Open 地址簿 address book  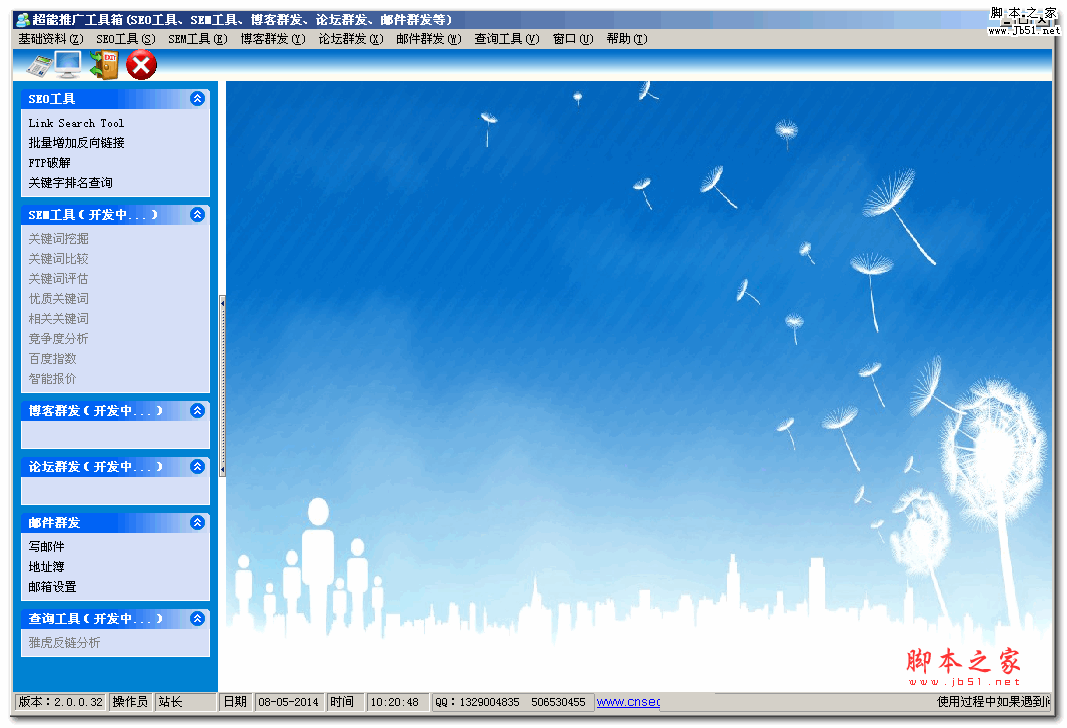click(x=46, y=567)
